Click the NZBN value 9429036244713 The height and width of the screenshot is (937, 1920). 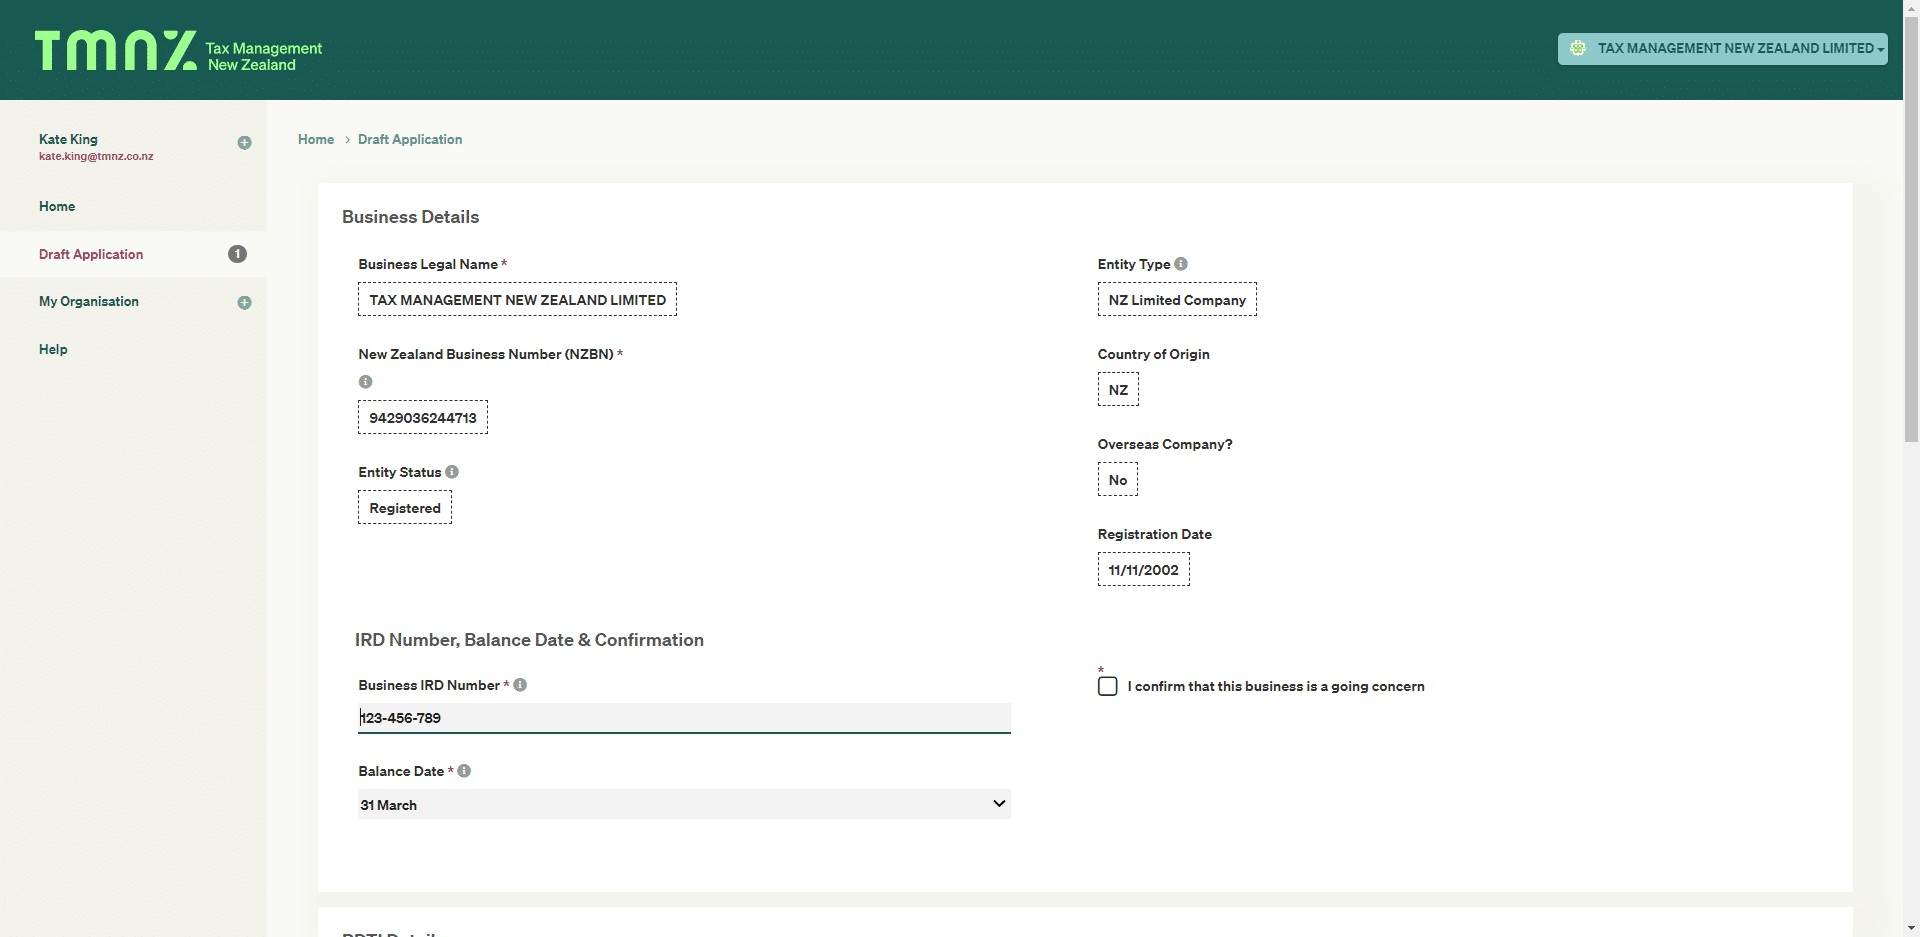tap(423, 417)
